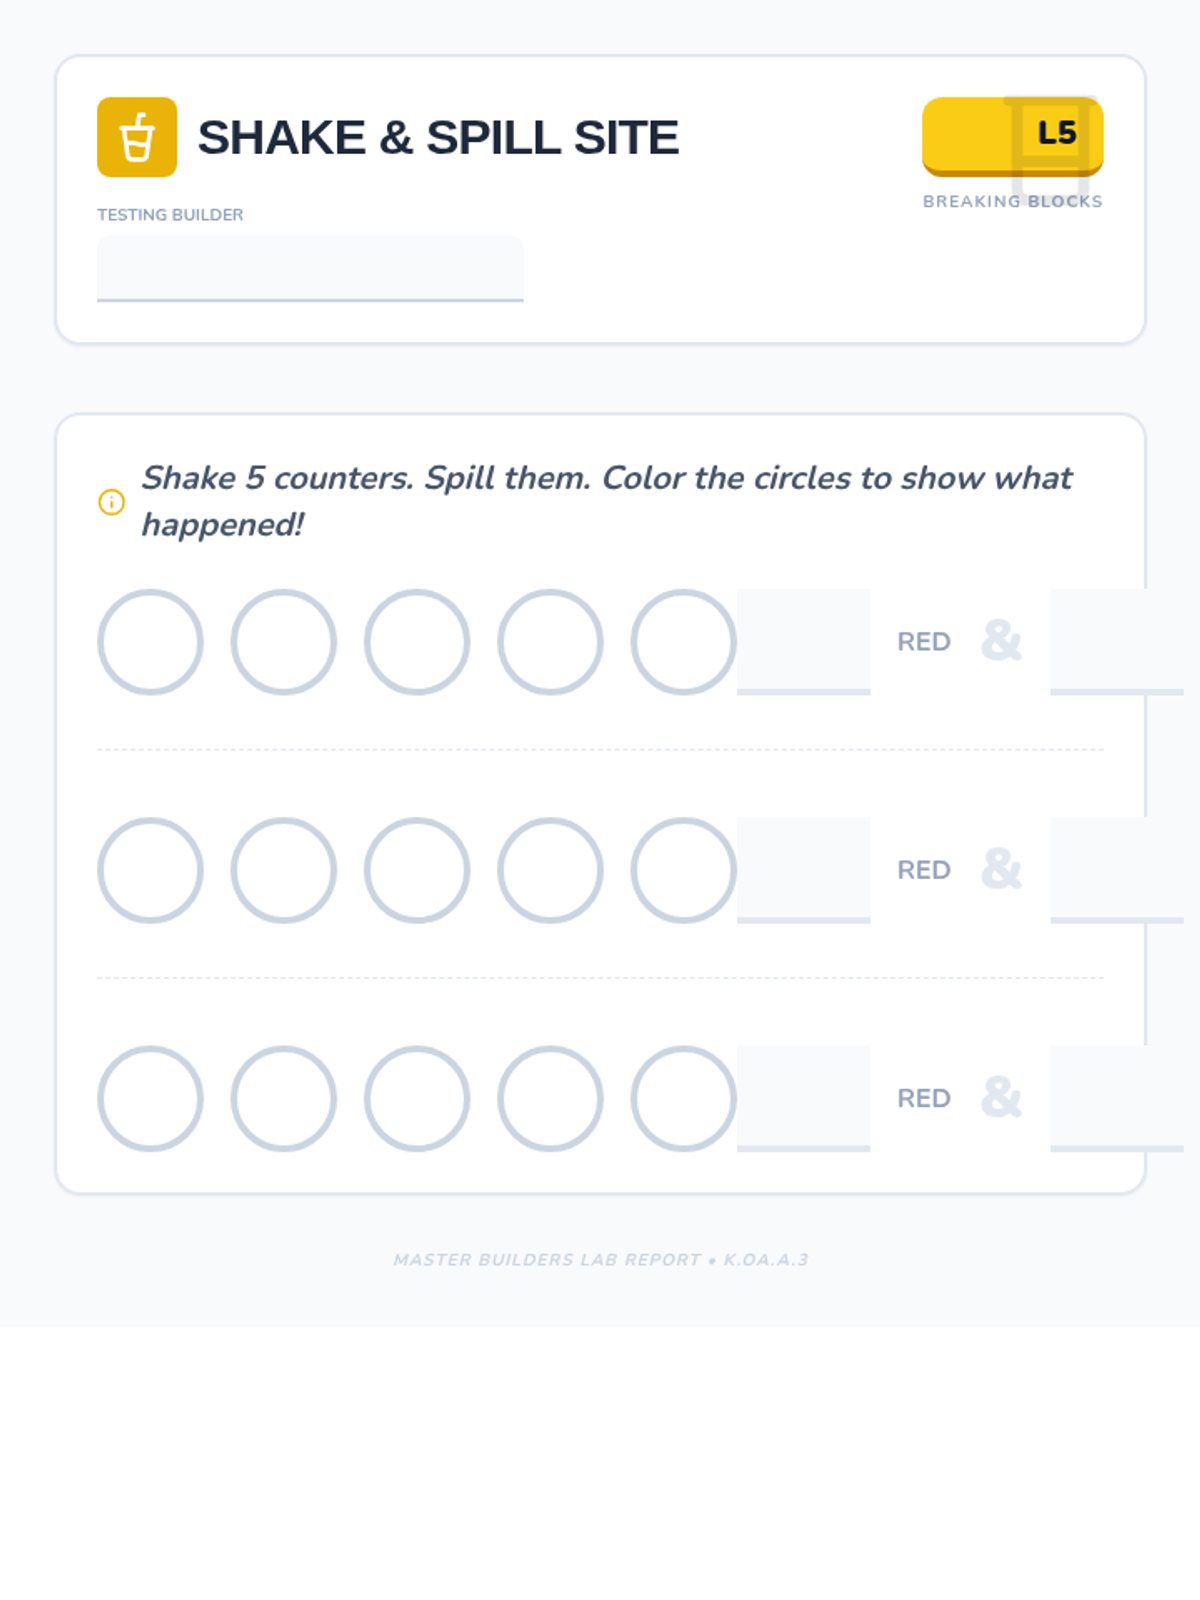Click the second answer box in row two
The width and height of the screenshot is (1200, 1600).
click(x=1115, y=869)
